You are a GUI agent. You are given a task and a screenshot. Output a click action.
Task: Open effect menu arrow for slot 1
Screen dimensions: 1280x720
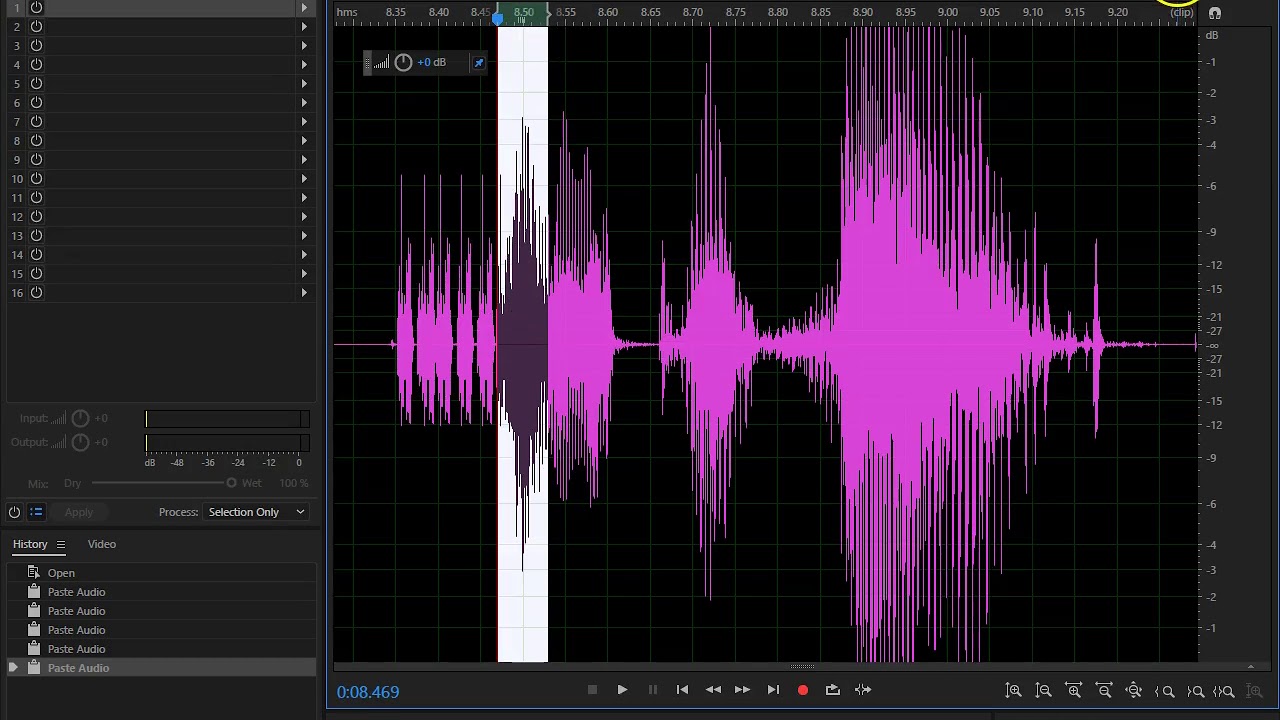304,7
